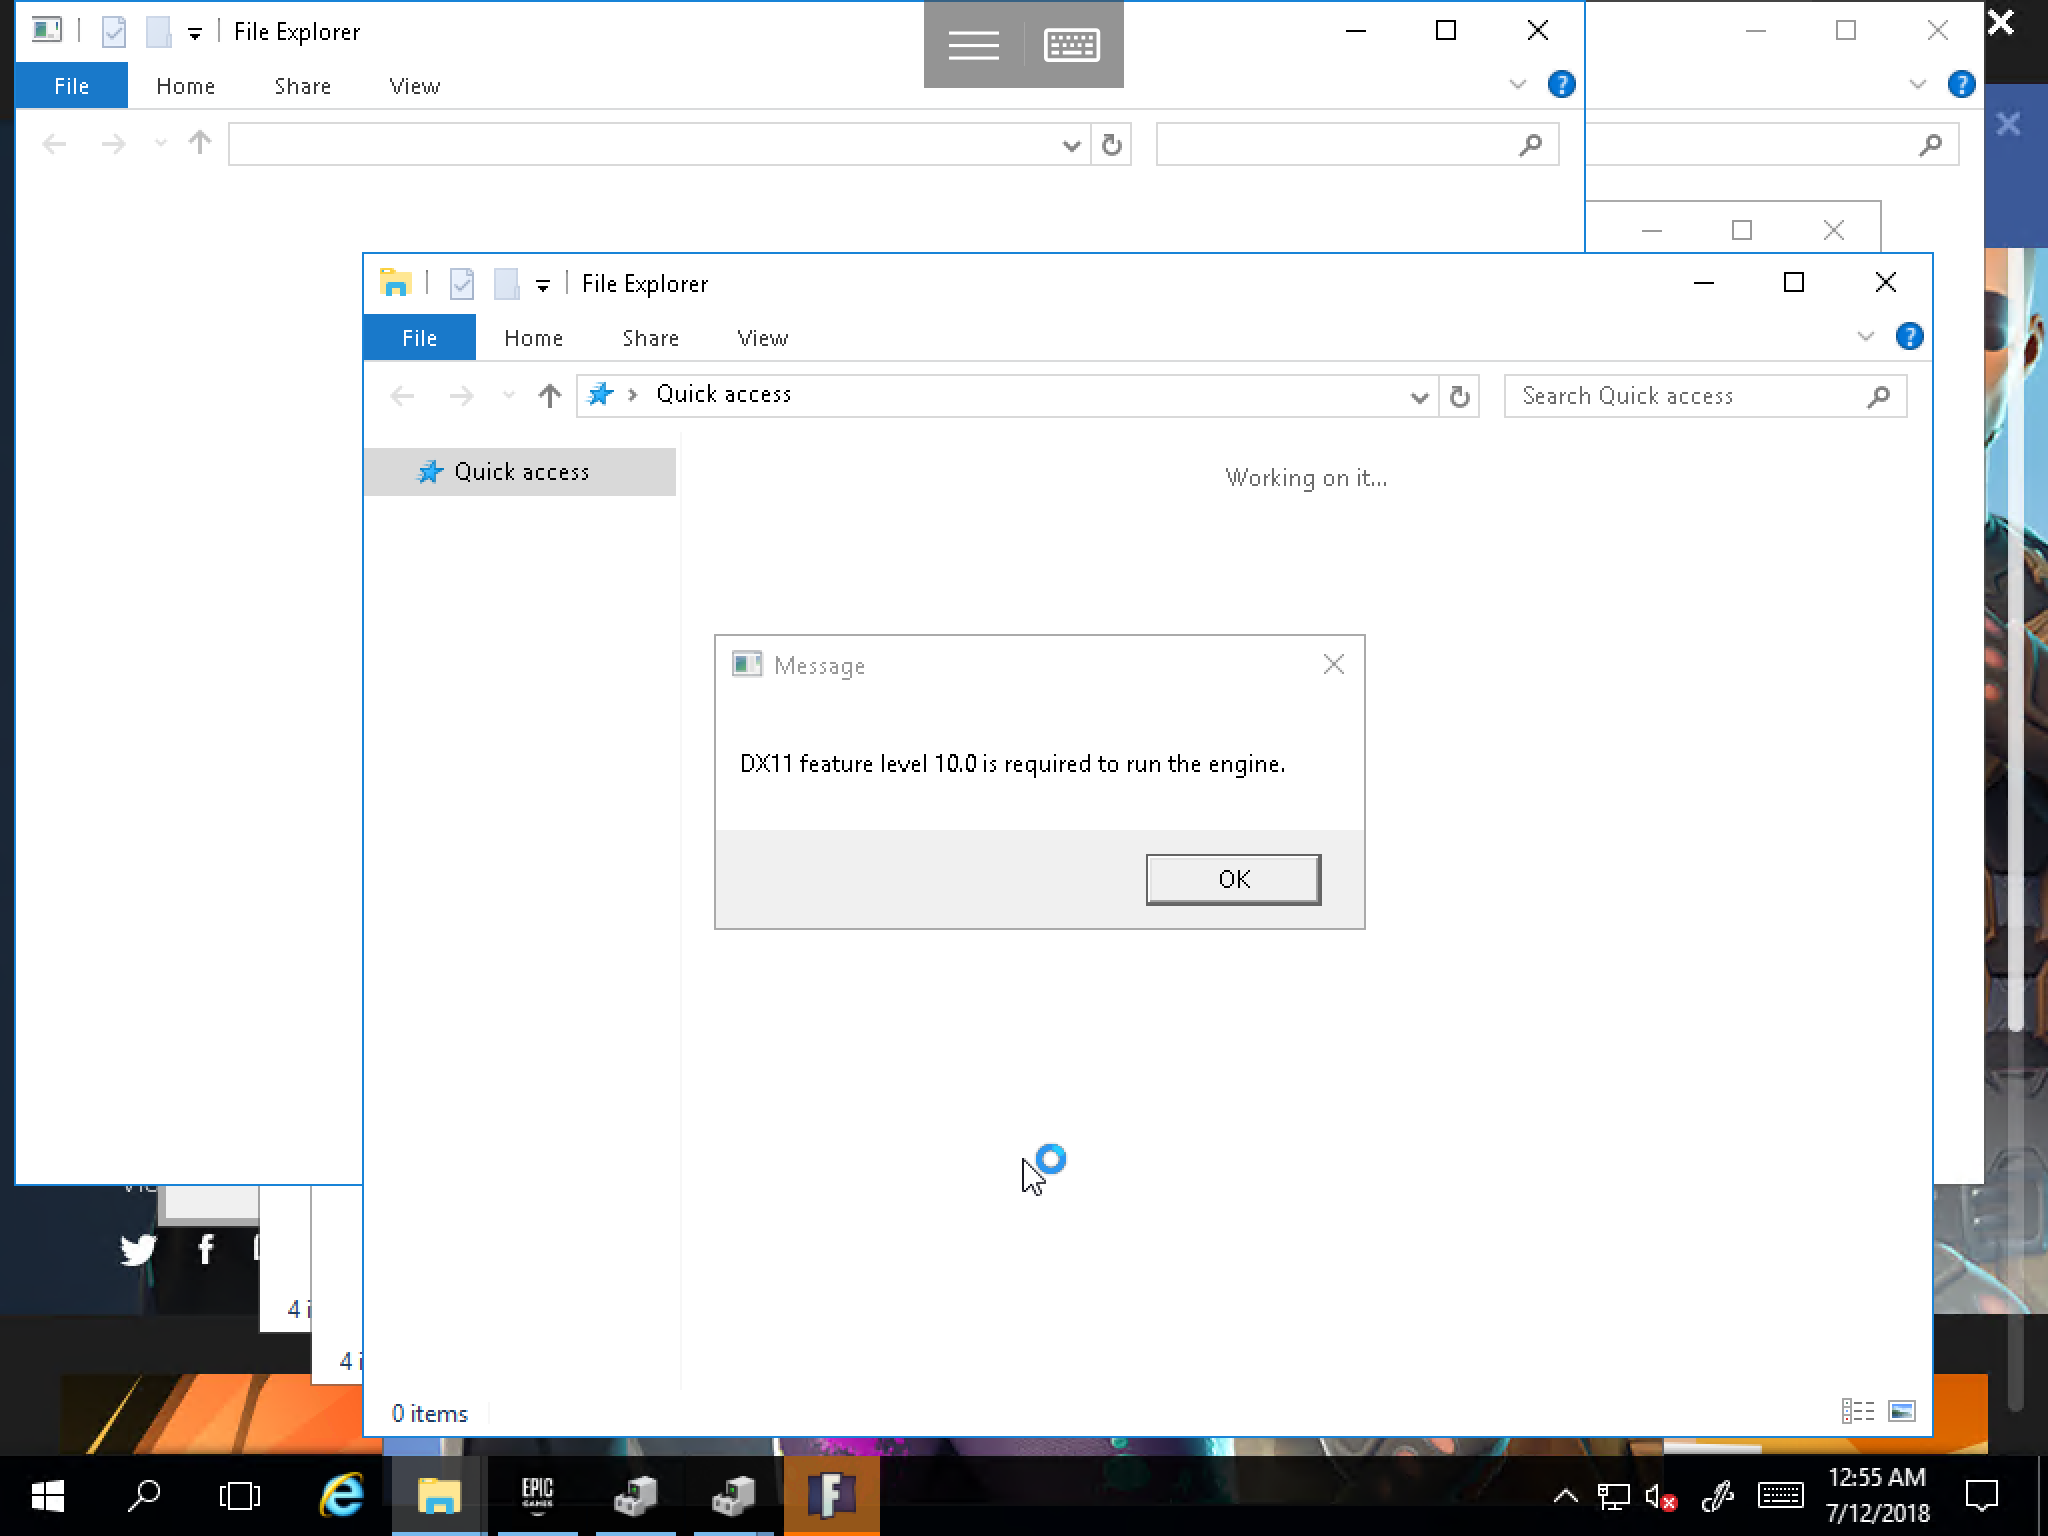
Task: Expand the ribbon in front File Explorer
Action: coord(1865,336)
